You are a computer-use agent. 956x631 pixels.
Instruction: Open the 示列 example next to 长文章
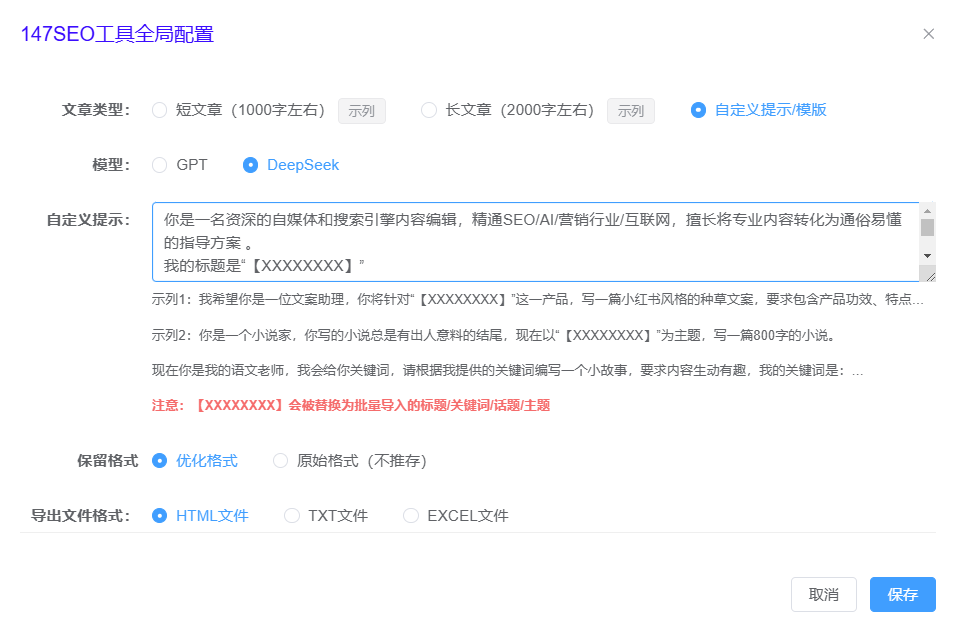[631, 111]
